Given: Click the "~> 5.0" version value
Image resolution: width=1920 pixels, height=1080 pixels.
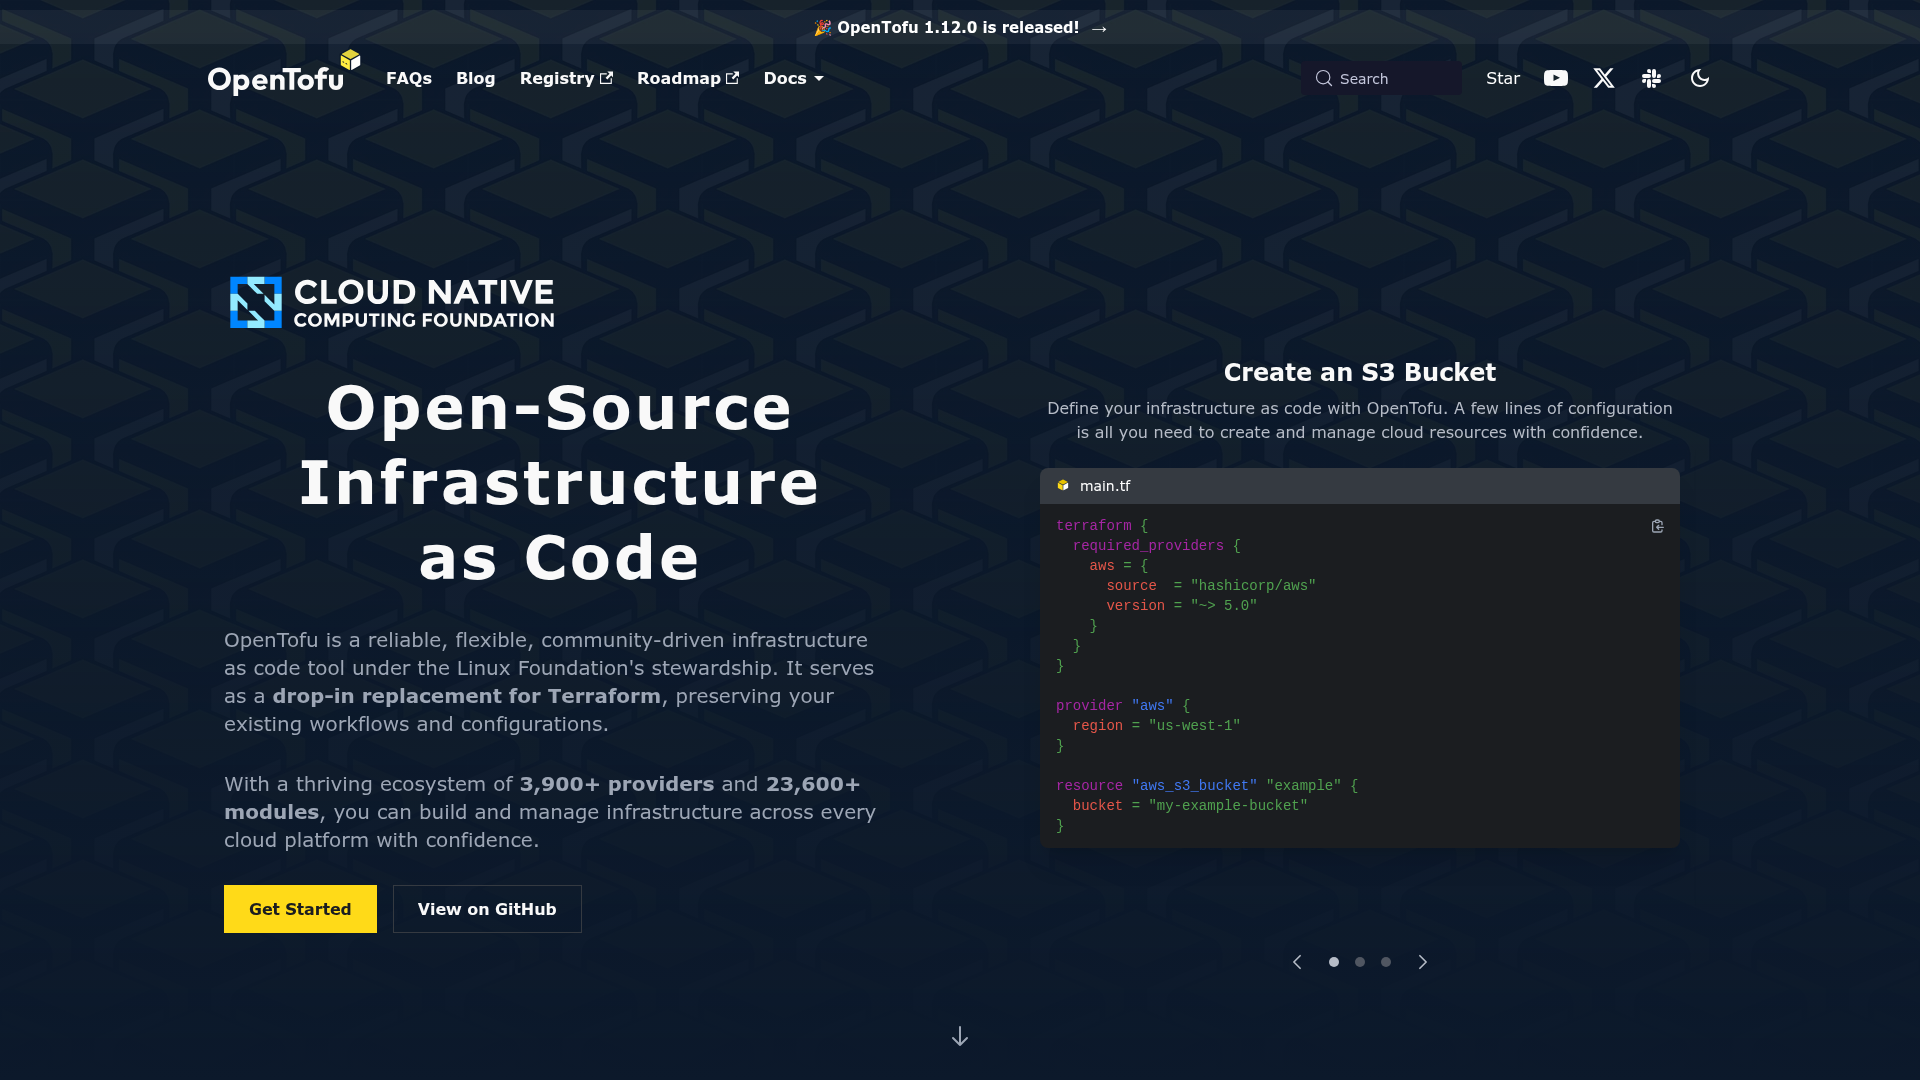Looking at the screenshot, I should click(1224, 606).
